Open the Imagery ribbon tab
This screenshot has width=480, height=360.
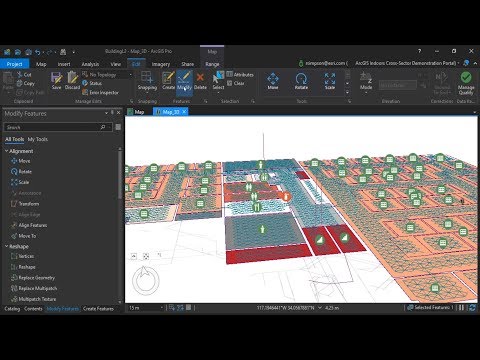coord(161,64)
